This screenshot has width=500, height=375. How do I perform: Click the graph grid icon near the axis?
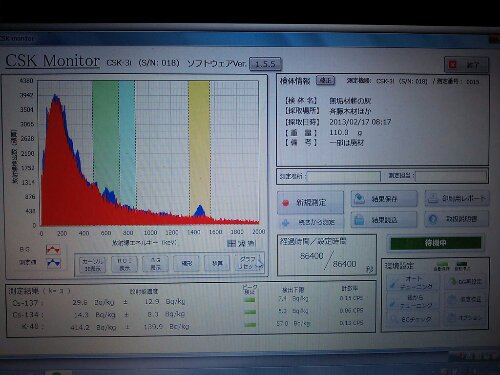[x=232, y=243]
